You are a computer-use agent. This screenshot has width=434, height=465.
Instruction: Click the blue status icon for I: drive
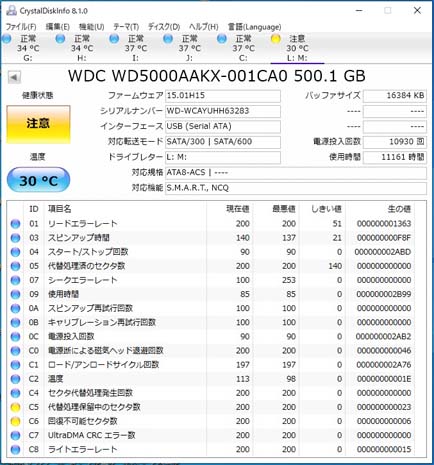(x=114, y=39)
